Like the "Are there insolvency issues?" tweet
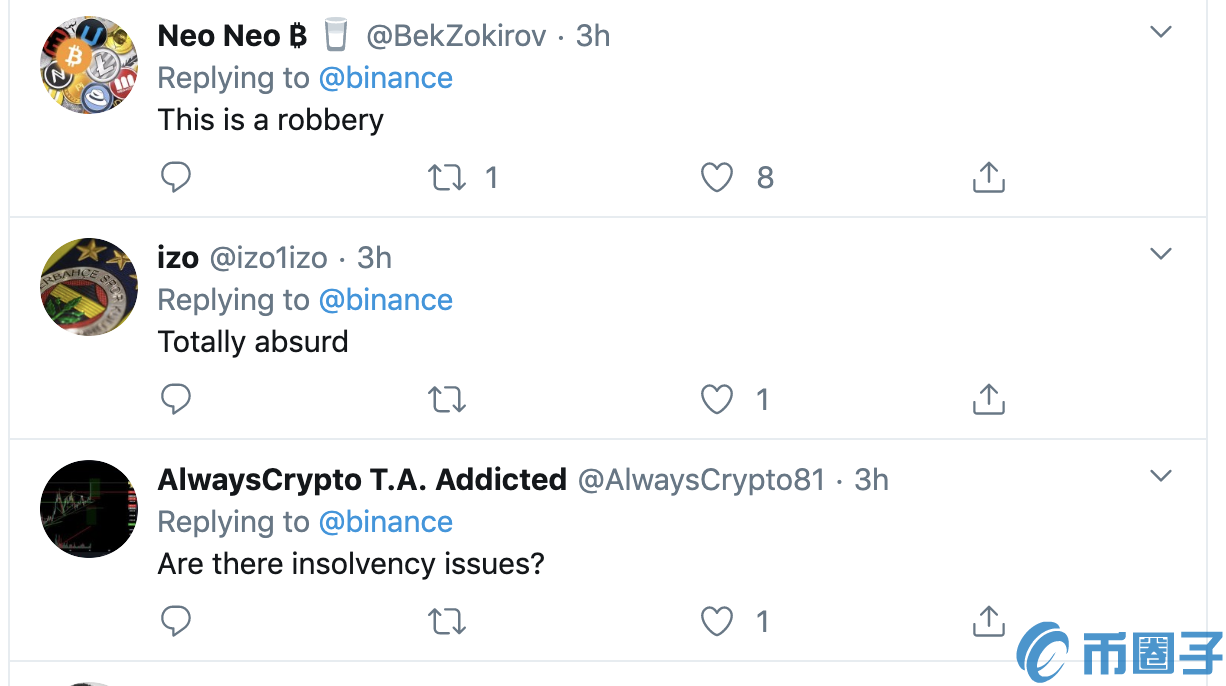This screenshot has height=686, width=1226. [x=717, y=622]
